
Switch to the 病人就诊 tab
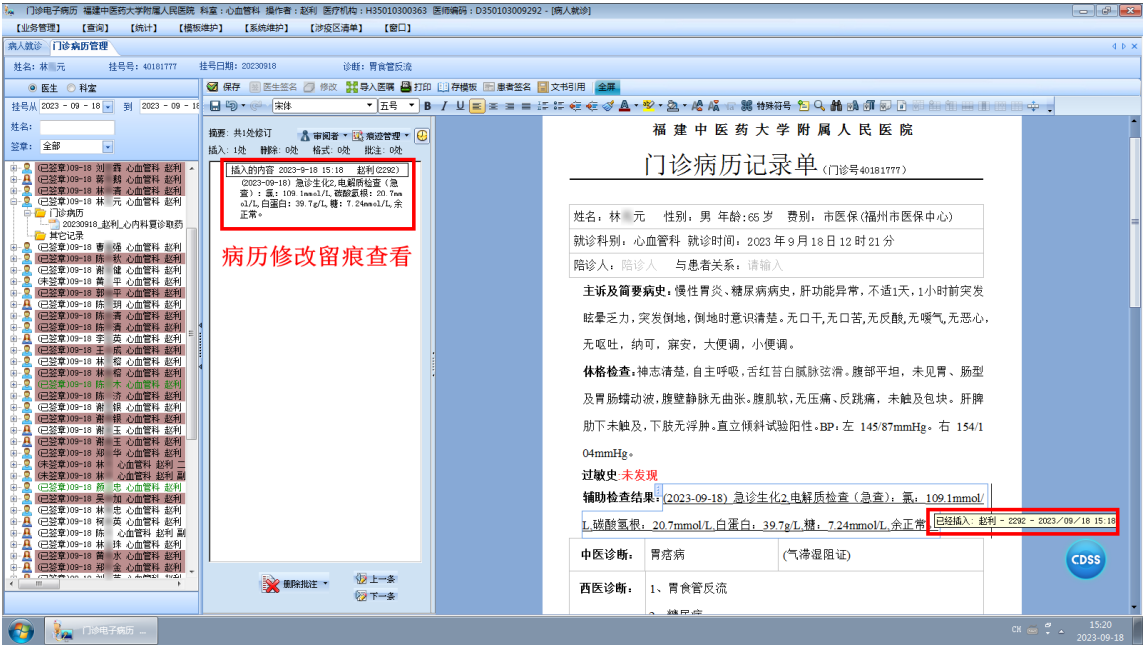(25, 46)
